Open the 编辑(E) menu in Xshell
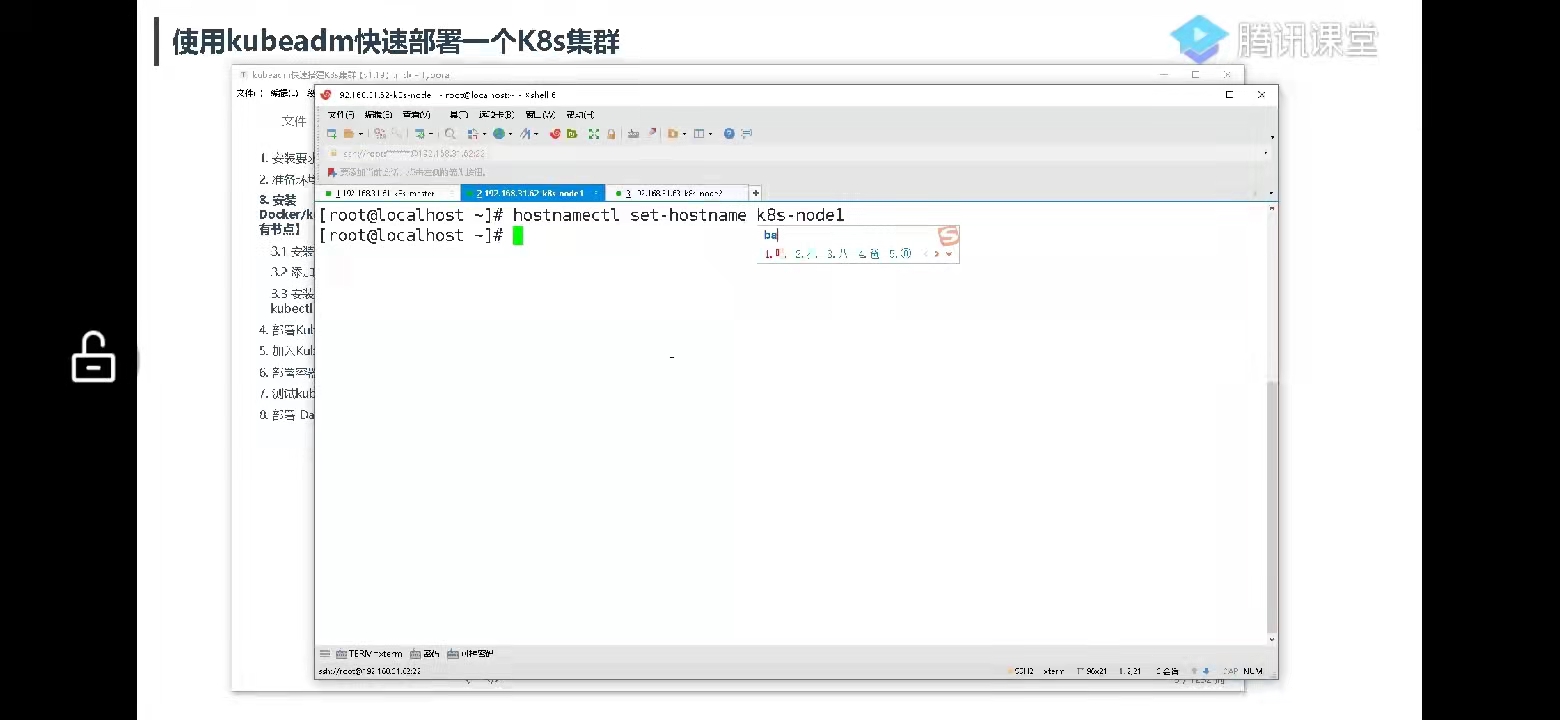Screen dimensions: 1560x720 pos(378,115)
